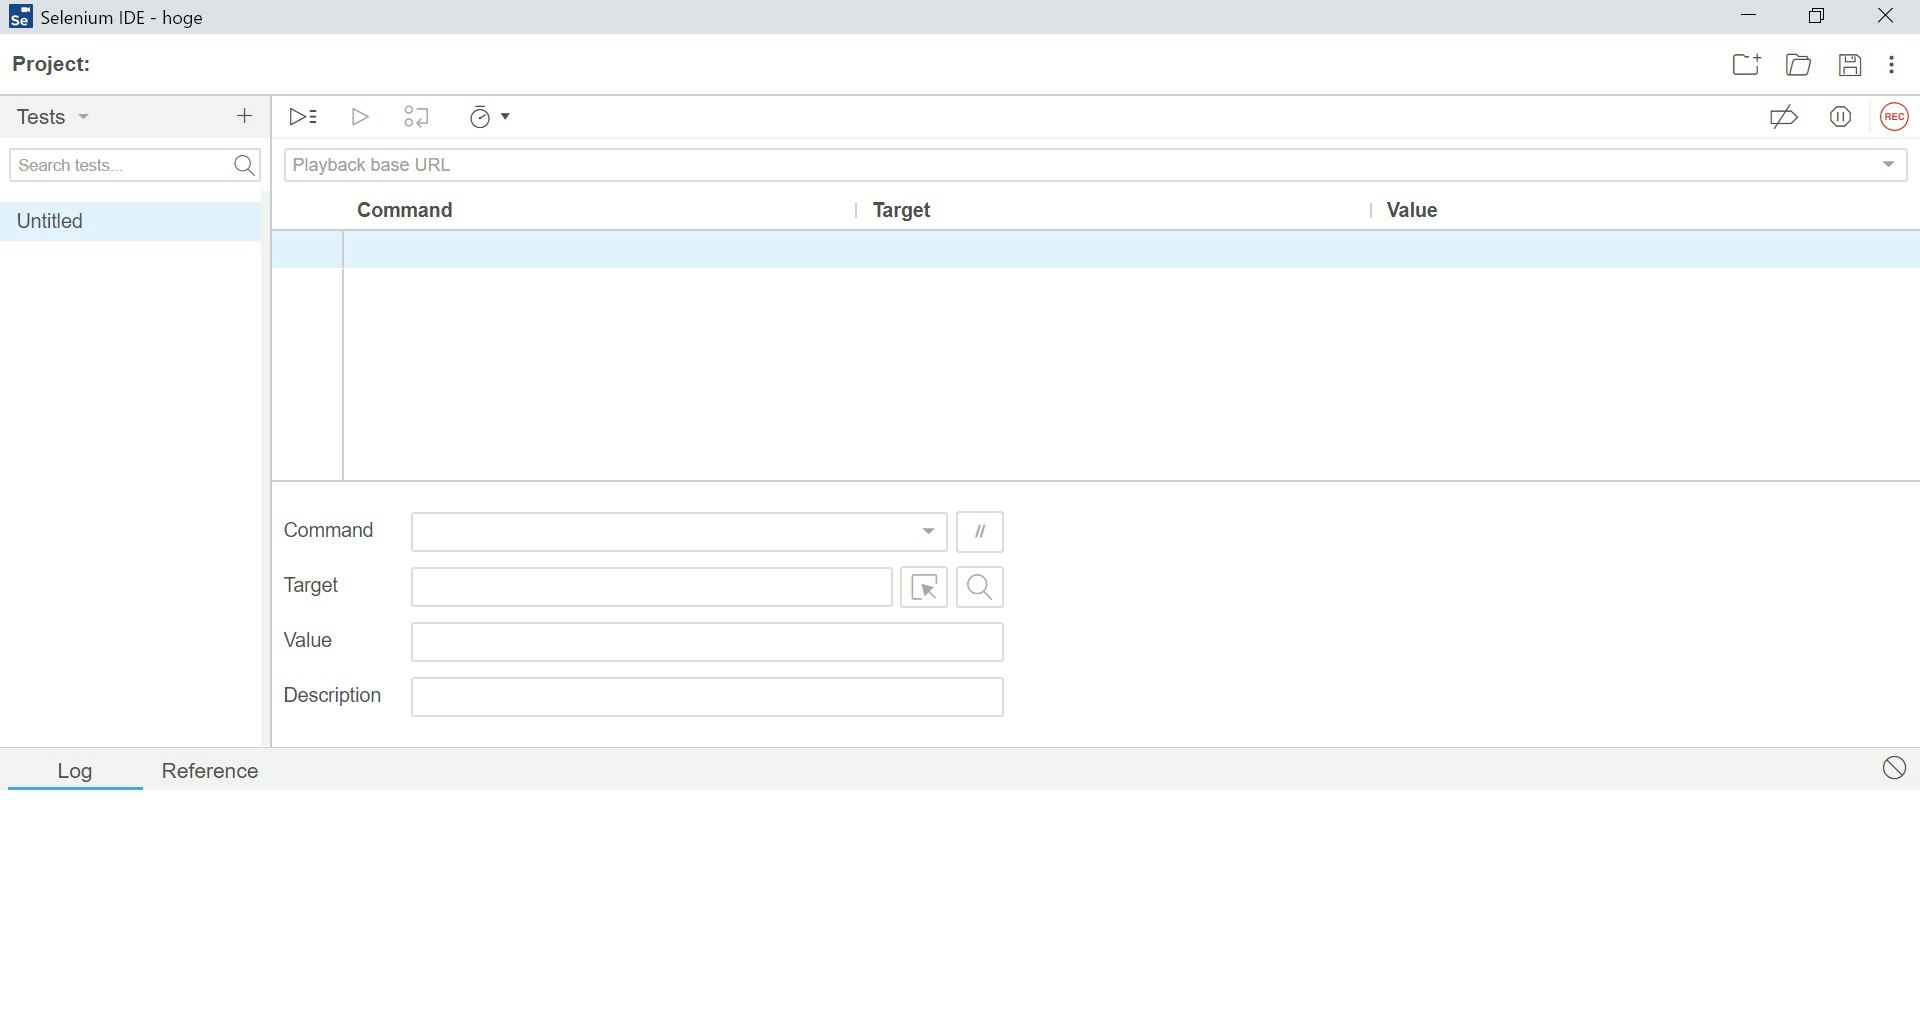The height and width of the screenshot is (1018, 1920).
Task: Click the Find target in page icon
Action: point(980,587)
